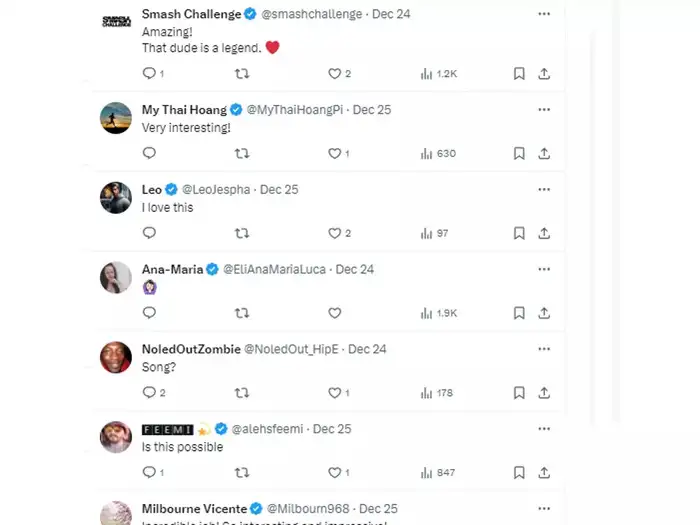Retweet My Thai Hoang's reply
Image resolution: width=700 pixels, height=525 pixels.
click(x=241, y=153)
